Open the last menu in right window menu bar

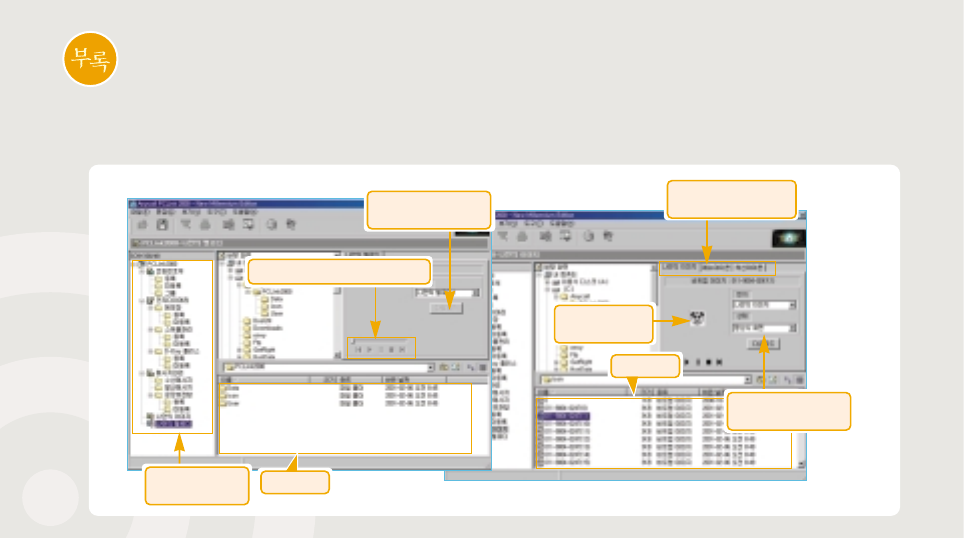tap(562, 224)
